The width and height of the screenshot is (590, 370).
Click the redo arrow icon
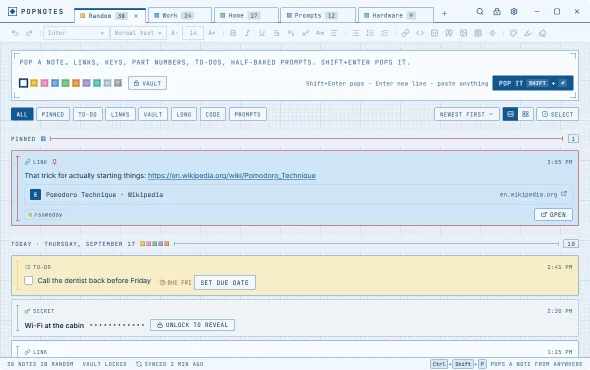click(29, 33)
